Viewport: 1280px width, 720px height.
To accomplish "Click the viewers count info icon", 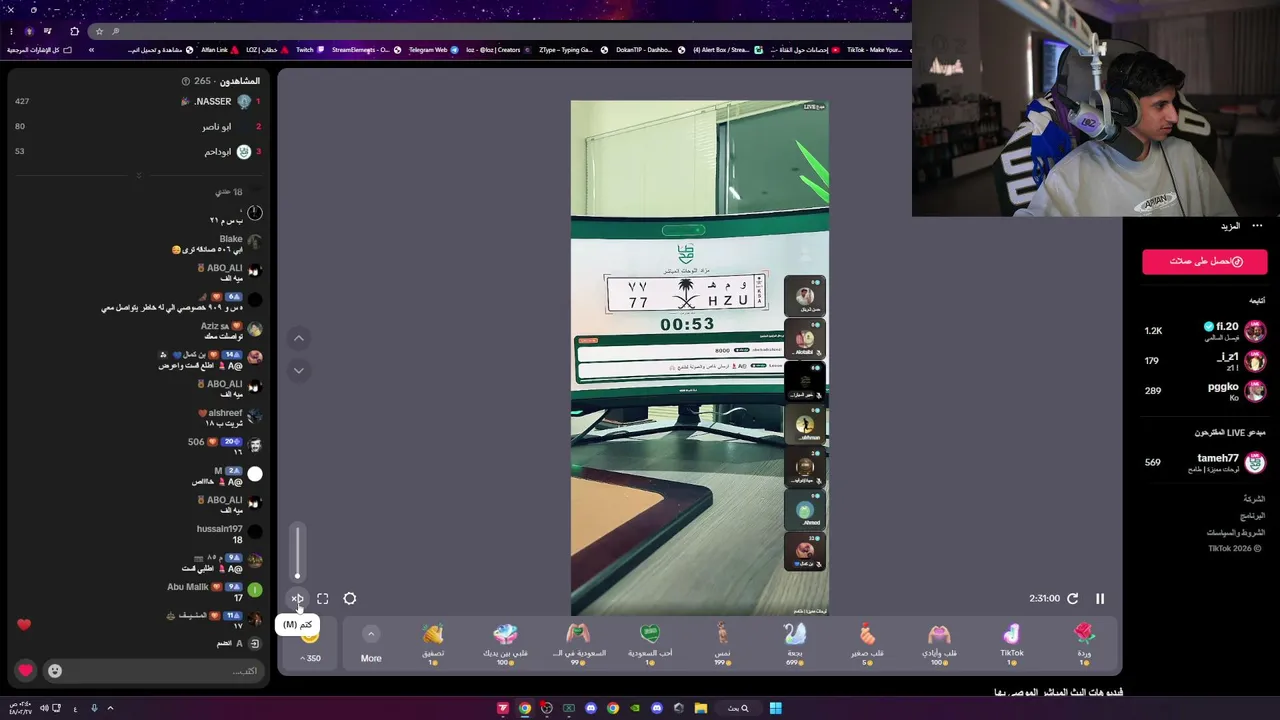I will pos(186,81).
